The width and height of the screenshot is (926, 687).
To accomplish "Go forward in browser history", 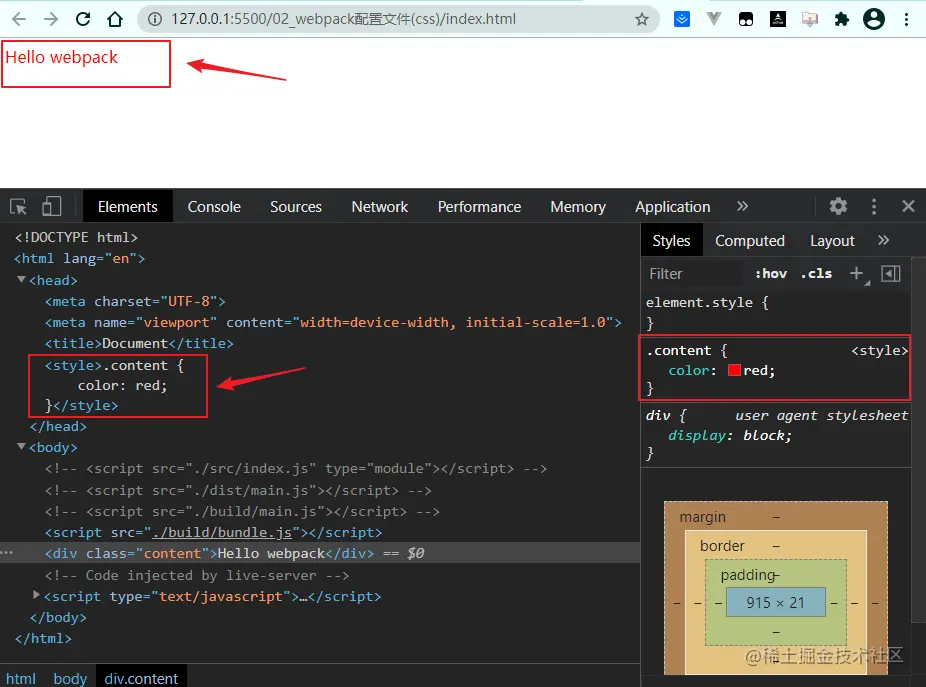I will coord(51,19).
